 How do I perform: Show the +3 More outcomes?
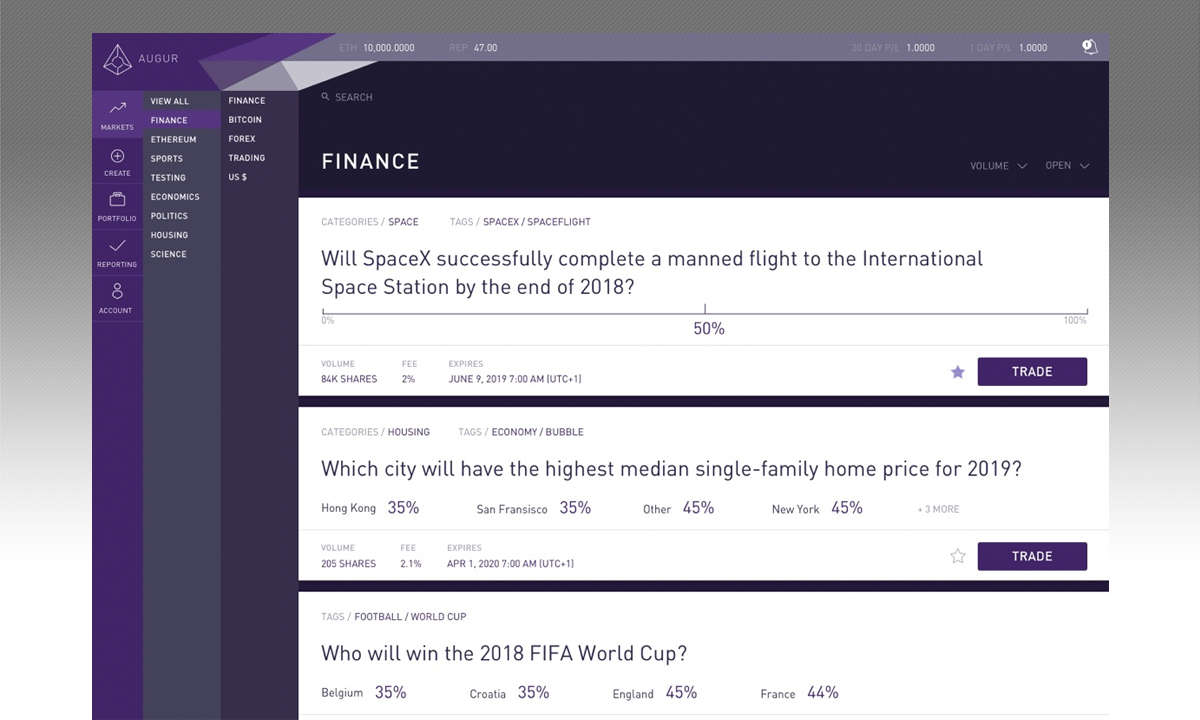coord(938,509)
